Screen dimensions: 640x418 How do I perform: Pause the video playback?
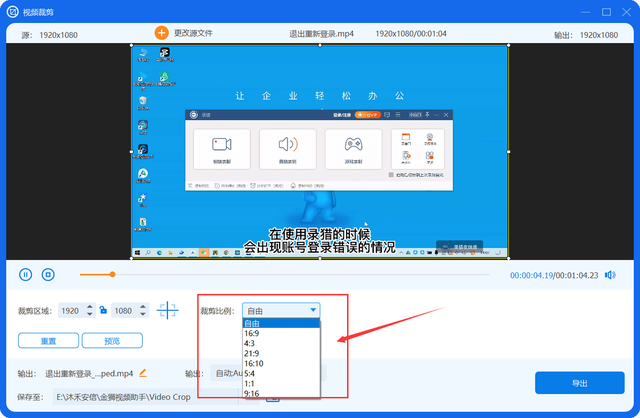pyautogui.click(x=25, y=275)
